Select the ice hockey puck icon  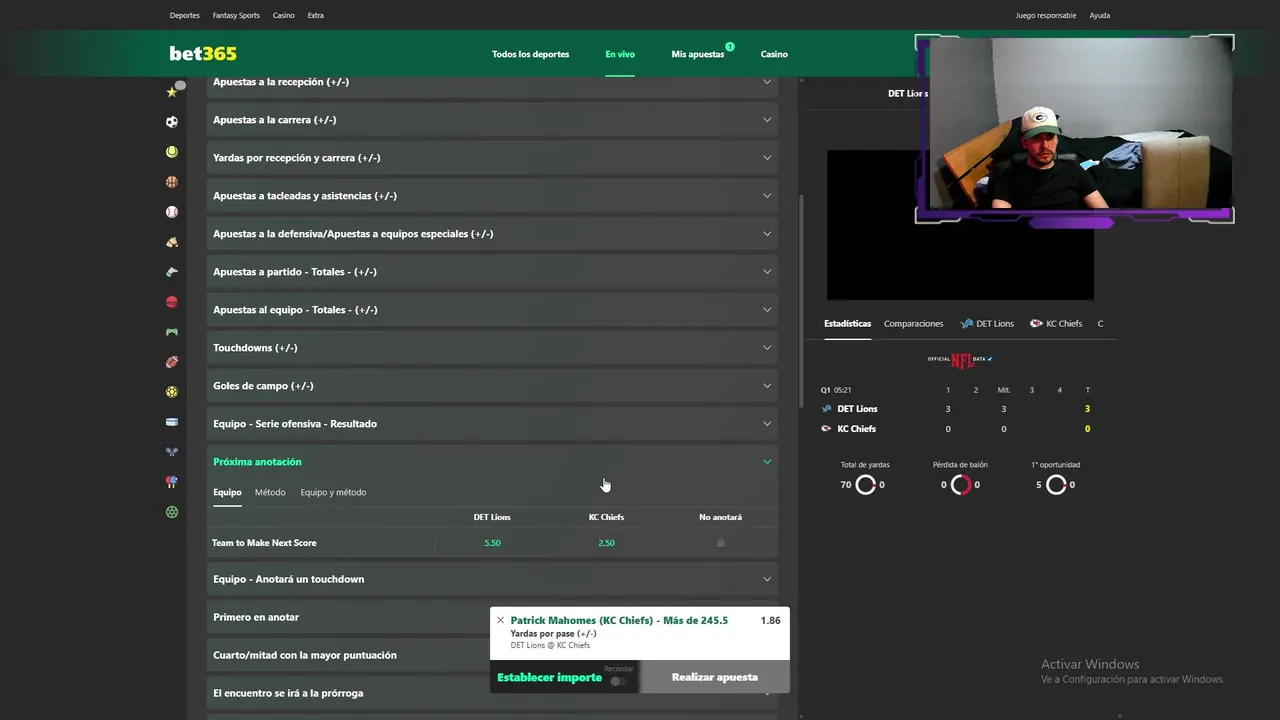coord(172,422)
